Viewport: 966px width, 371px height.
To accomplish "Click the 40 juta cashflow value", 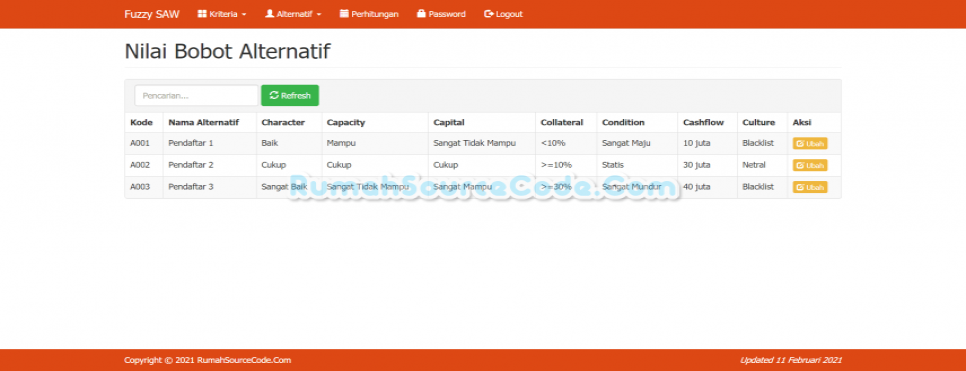I will tap(697, 186).
